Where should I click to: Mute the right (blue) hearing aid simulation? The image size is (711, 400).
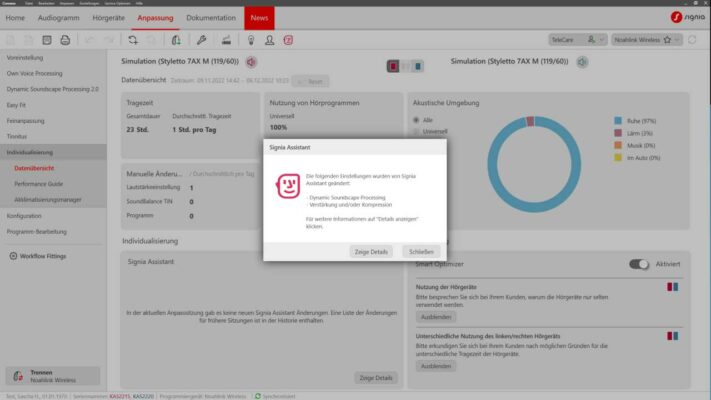(582, 62)
